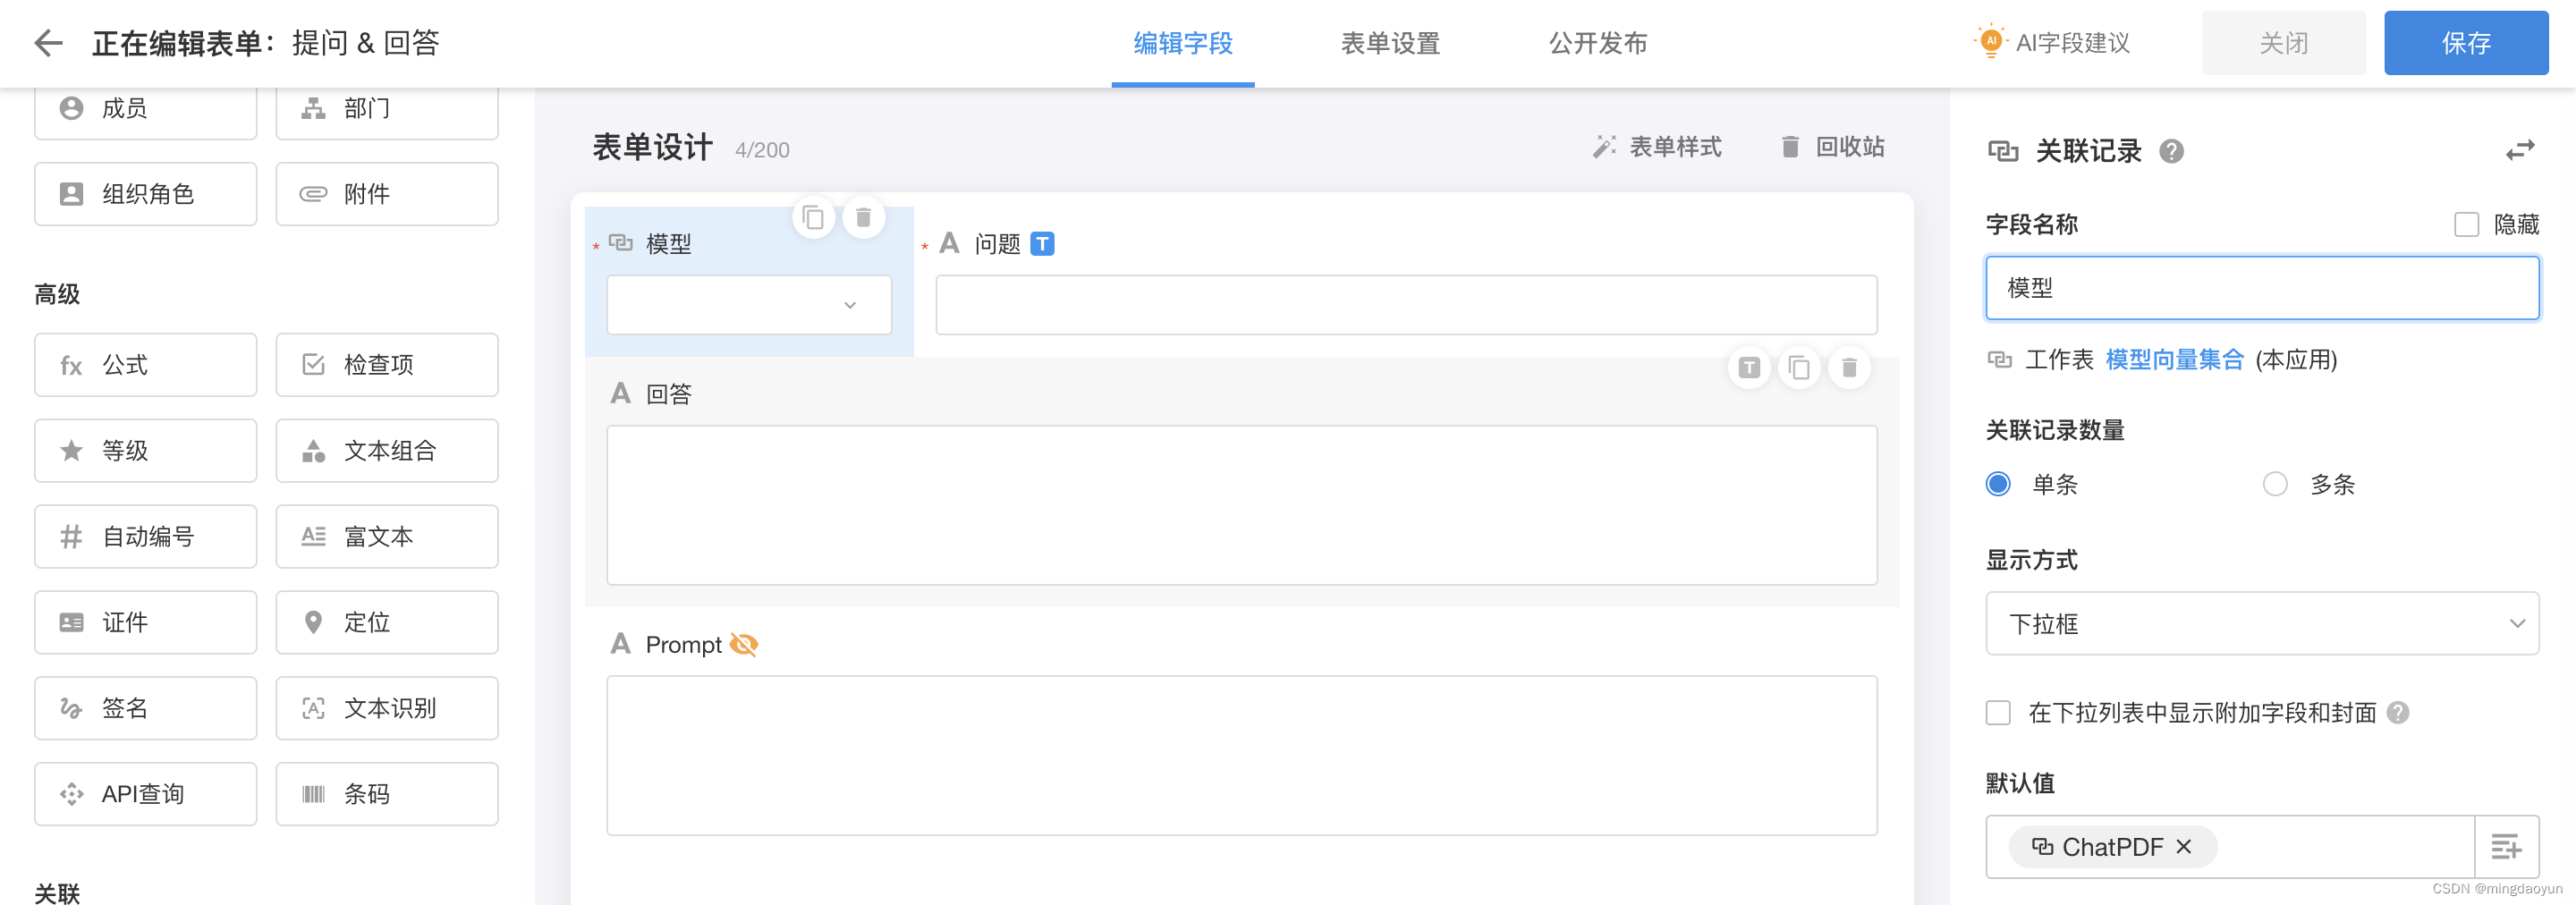
Task: Add the 证件 ID field
Action: pos(145,623)
